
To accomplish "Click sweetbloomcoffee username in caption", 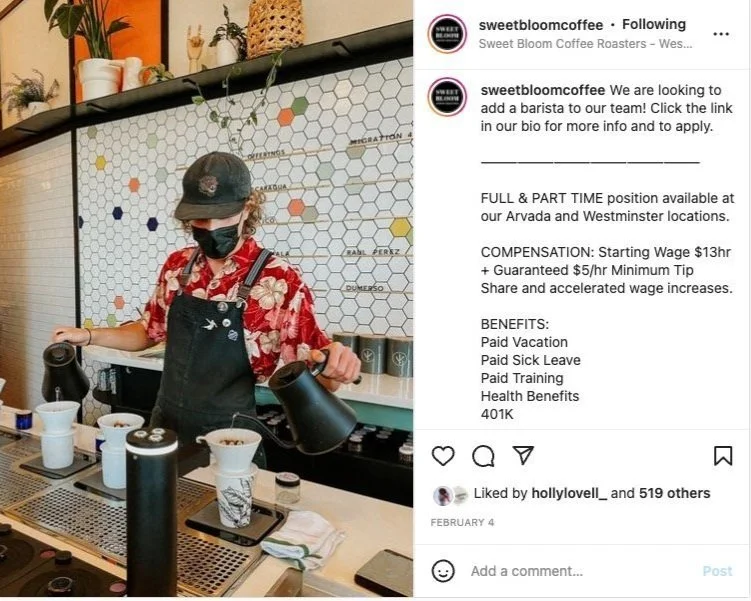I will [x=543, y=90].
